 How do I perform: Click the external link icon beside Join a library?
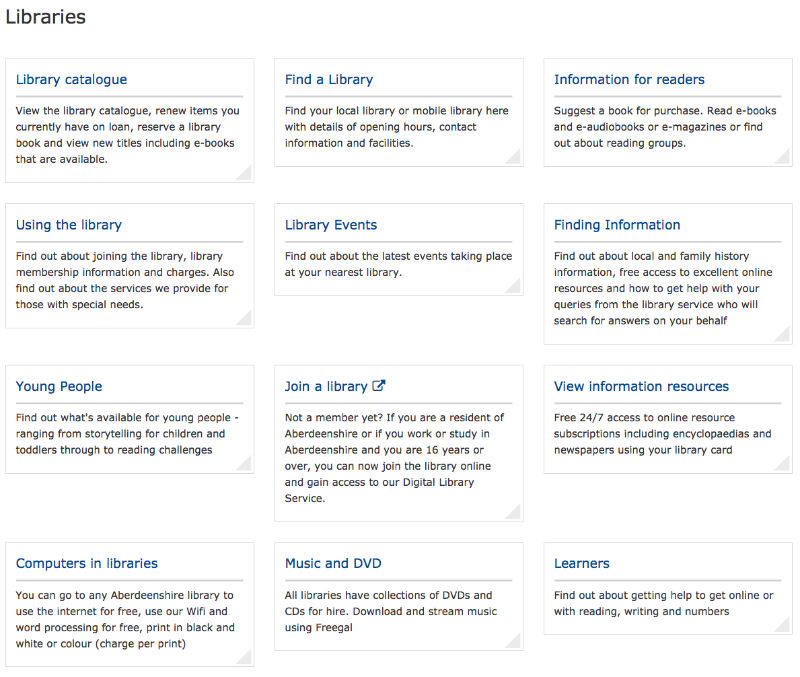[x=379, y=386]
